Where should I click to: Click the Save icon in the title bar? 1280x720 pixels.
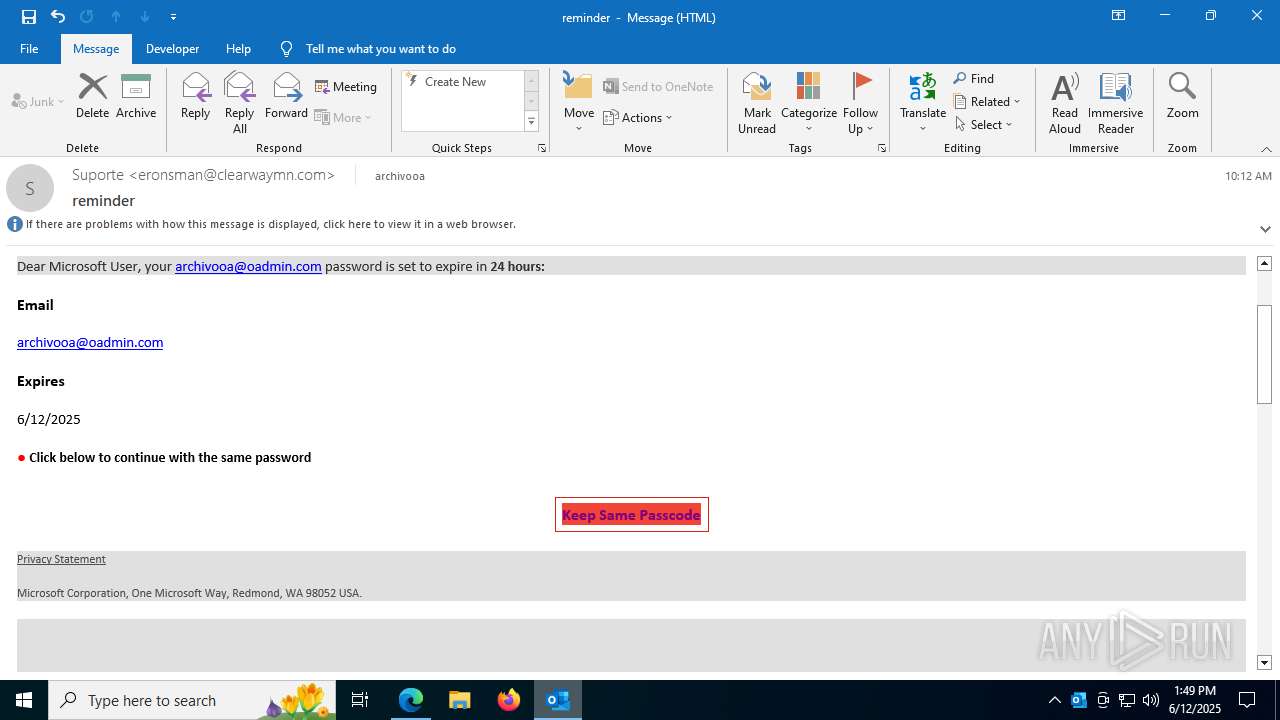[29, 16]
